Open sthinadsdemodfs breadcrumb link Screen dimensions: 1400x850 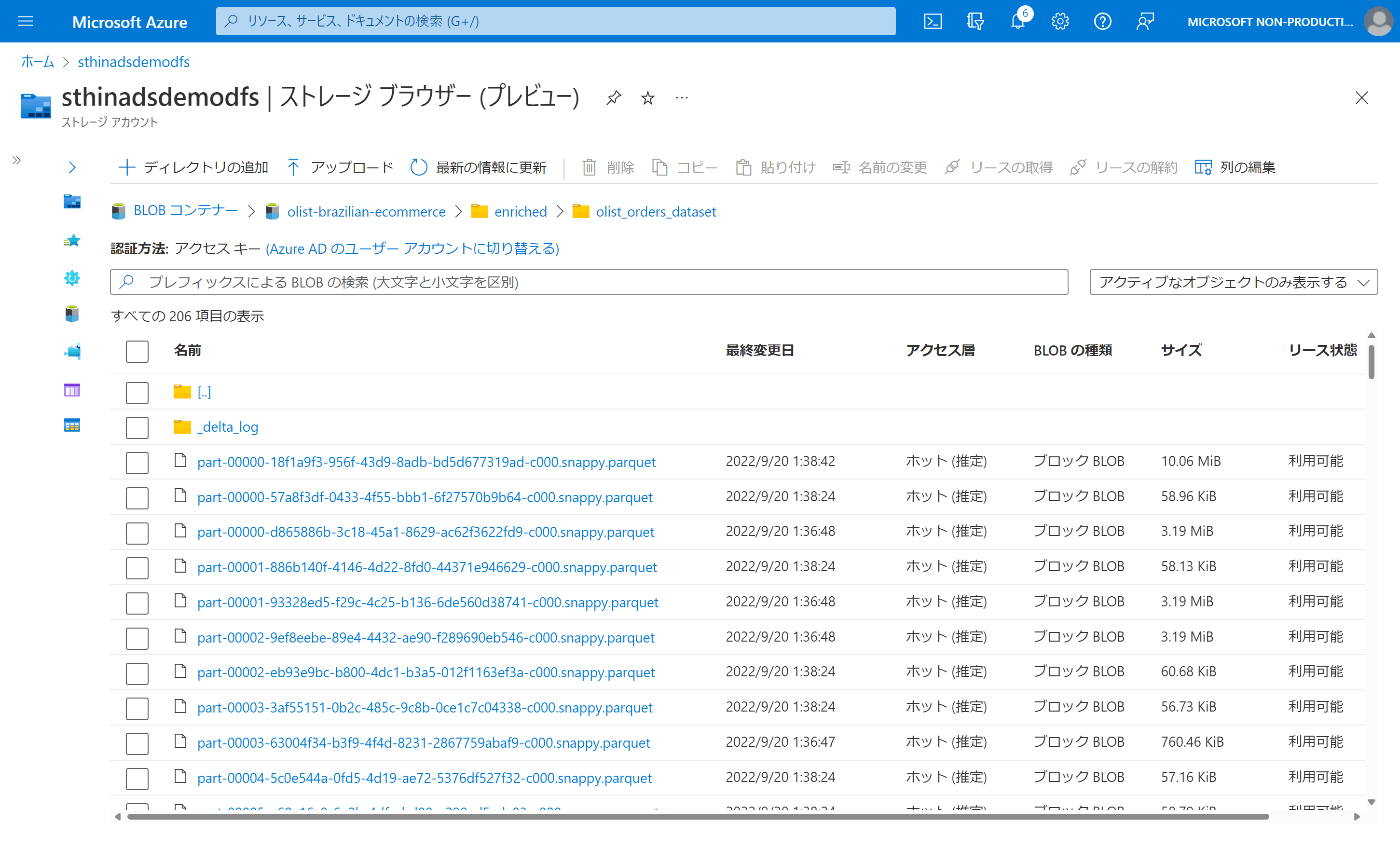pos(134,62)
